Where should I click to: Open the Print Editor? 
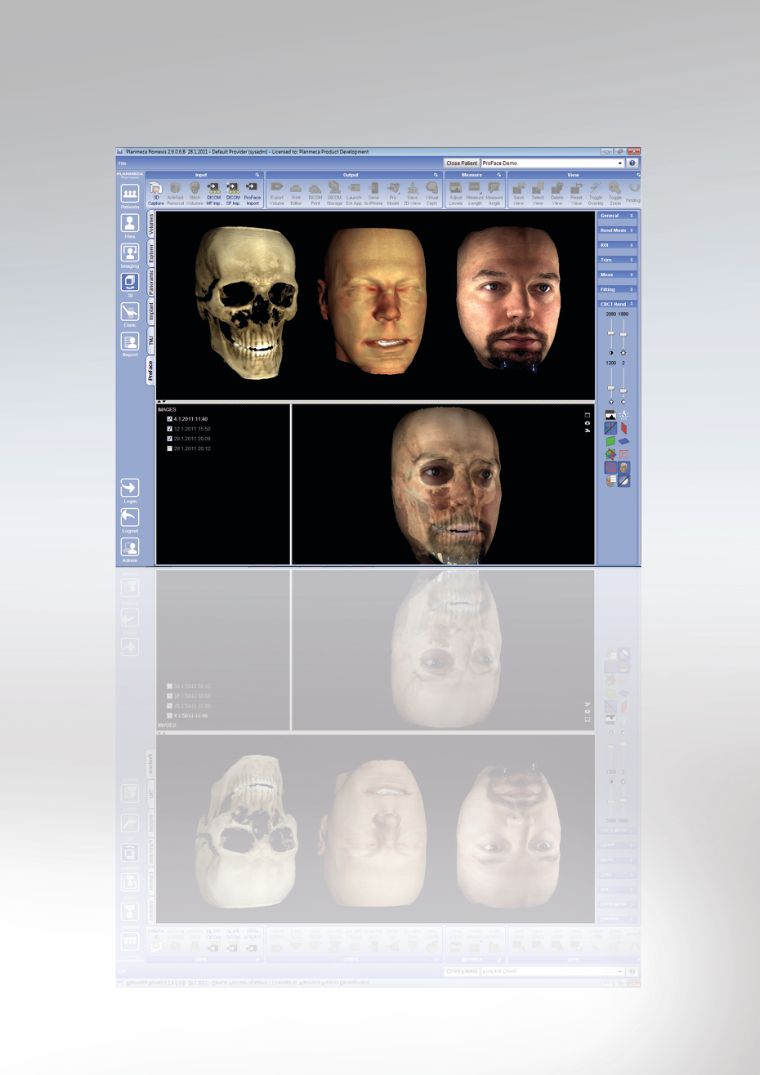(296, 193)
